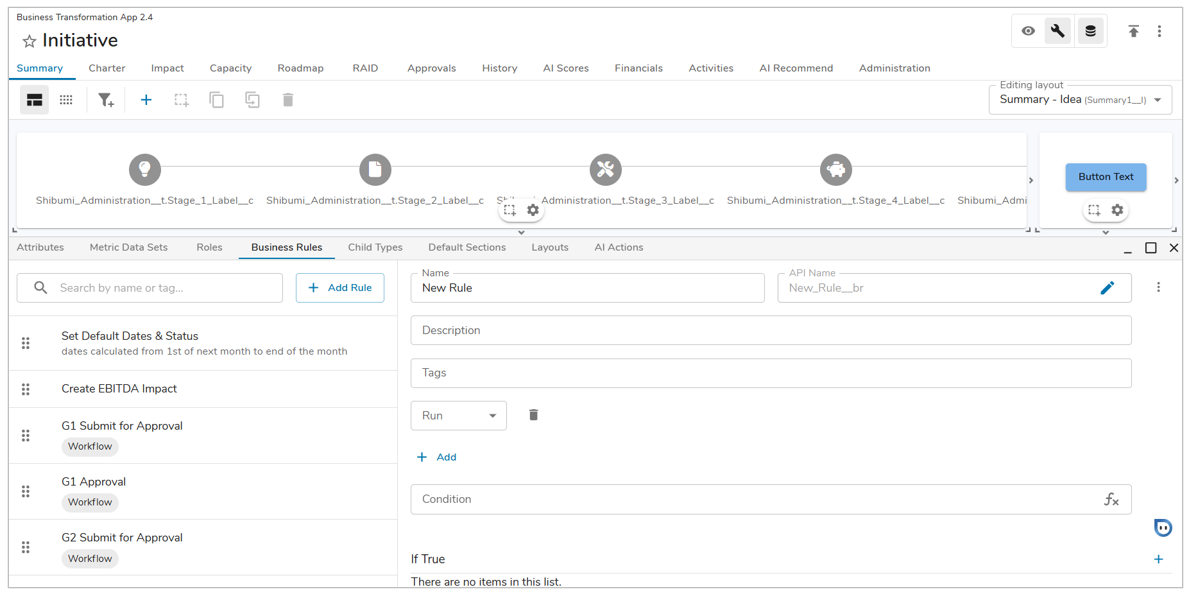Viewport: 1187px width, 593px height.
Task: Click the trash icon in layout toolbar
Action: click(288, 100)
